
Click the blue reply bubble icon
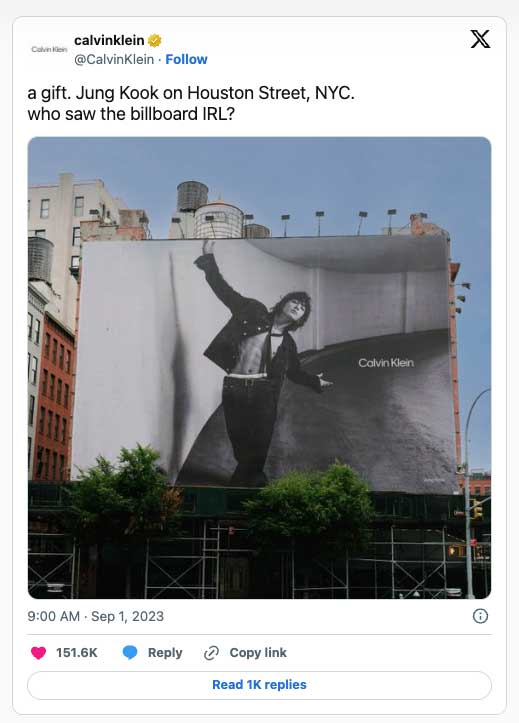pyautogui.click(x=130, y=652)
